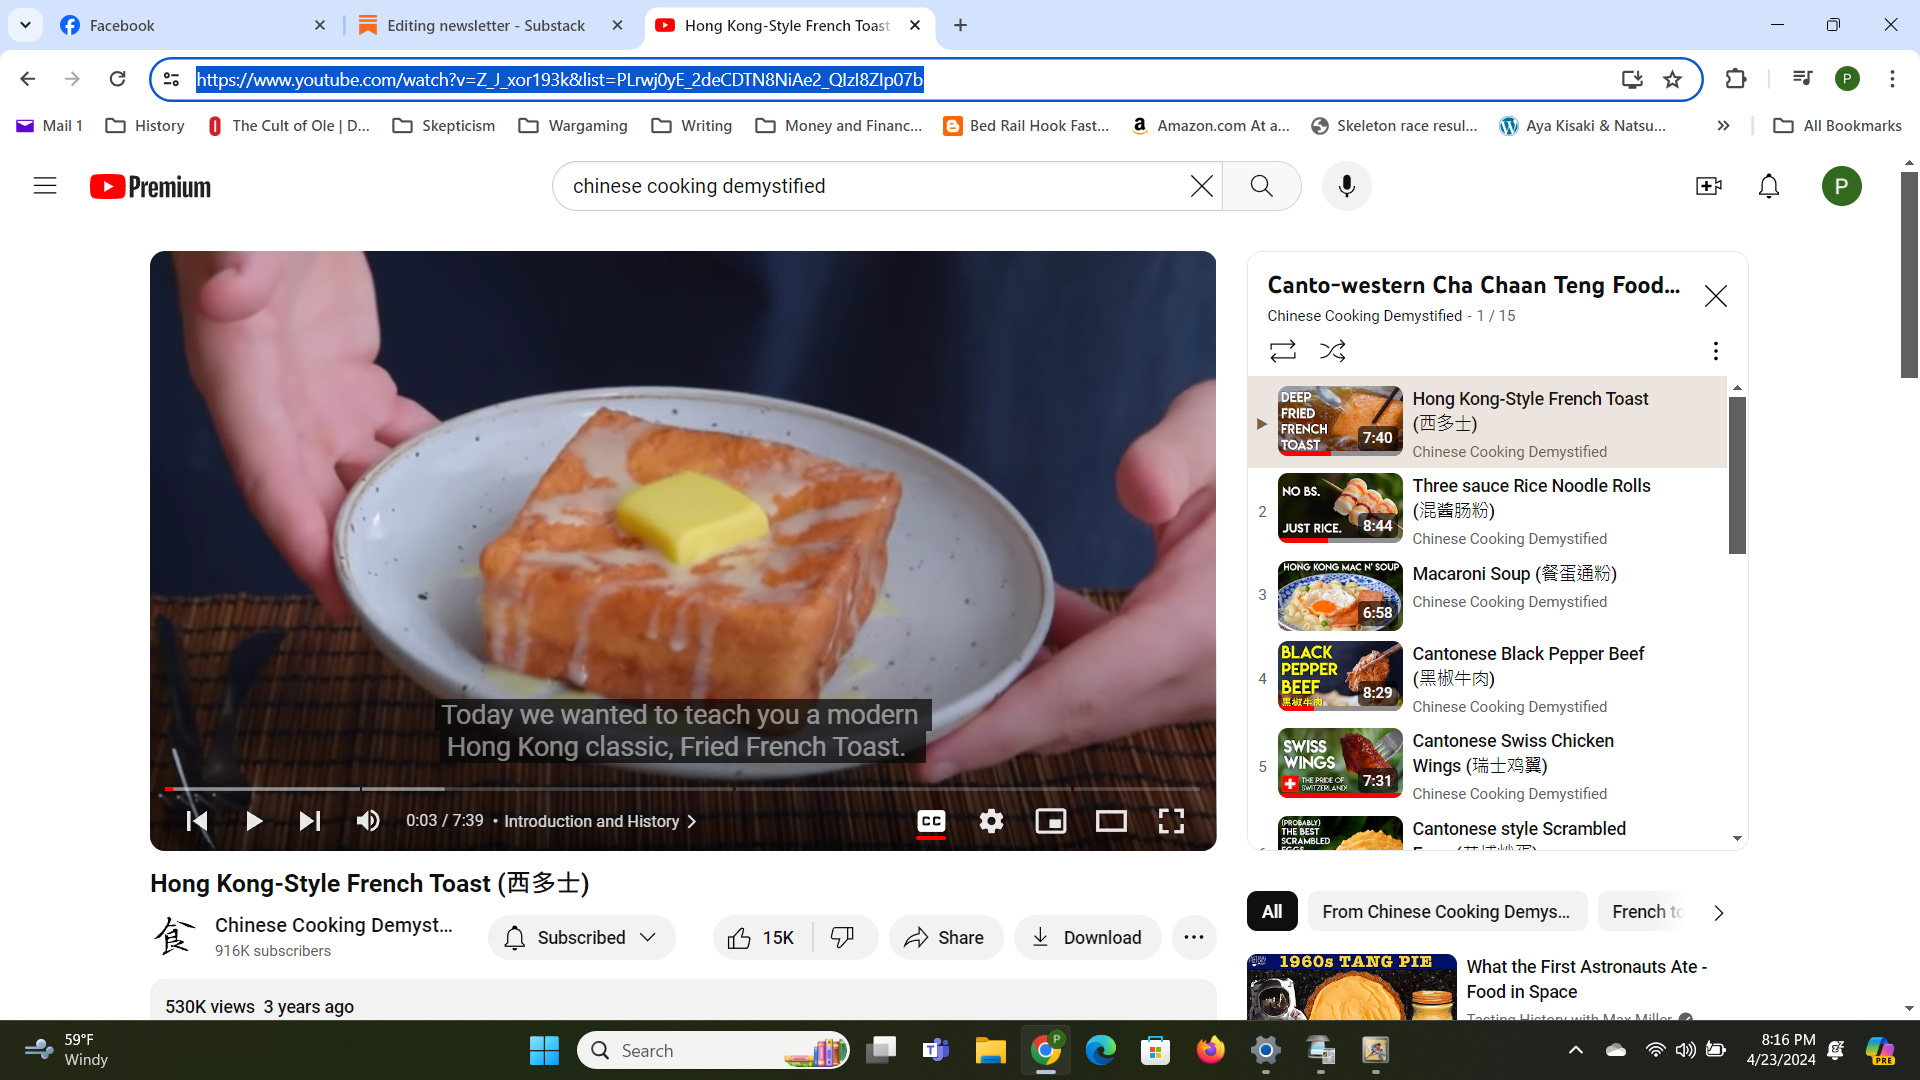
Task: Select From Chinese Cooking Demys... chip
Action: click(x=1446, y=912)
